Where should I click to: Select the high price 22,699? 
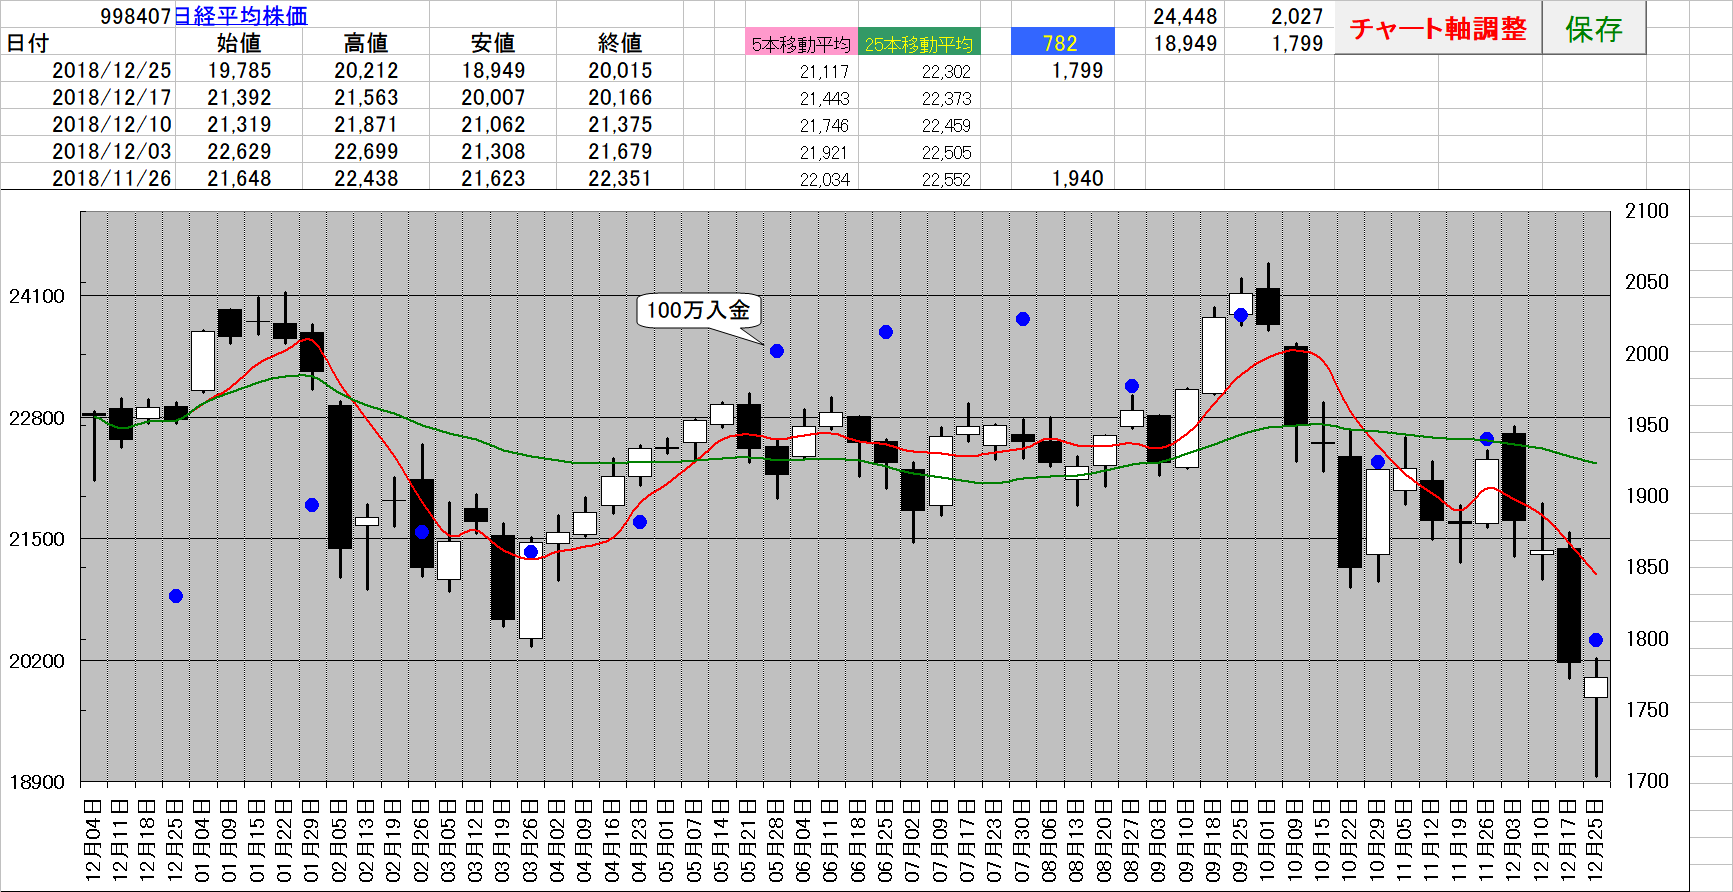tap(366, 151)
